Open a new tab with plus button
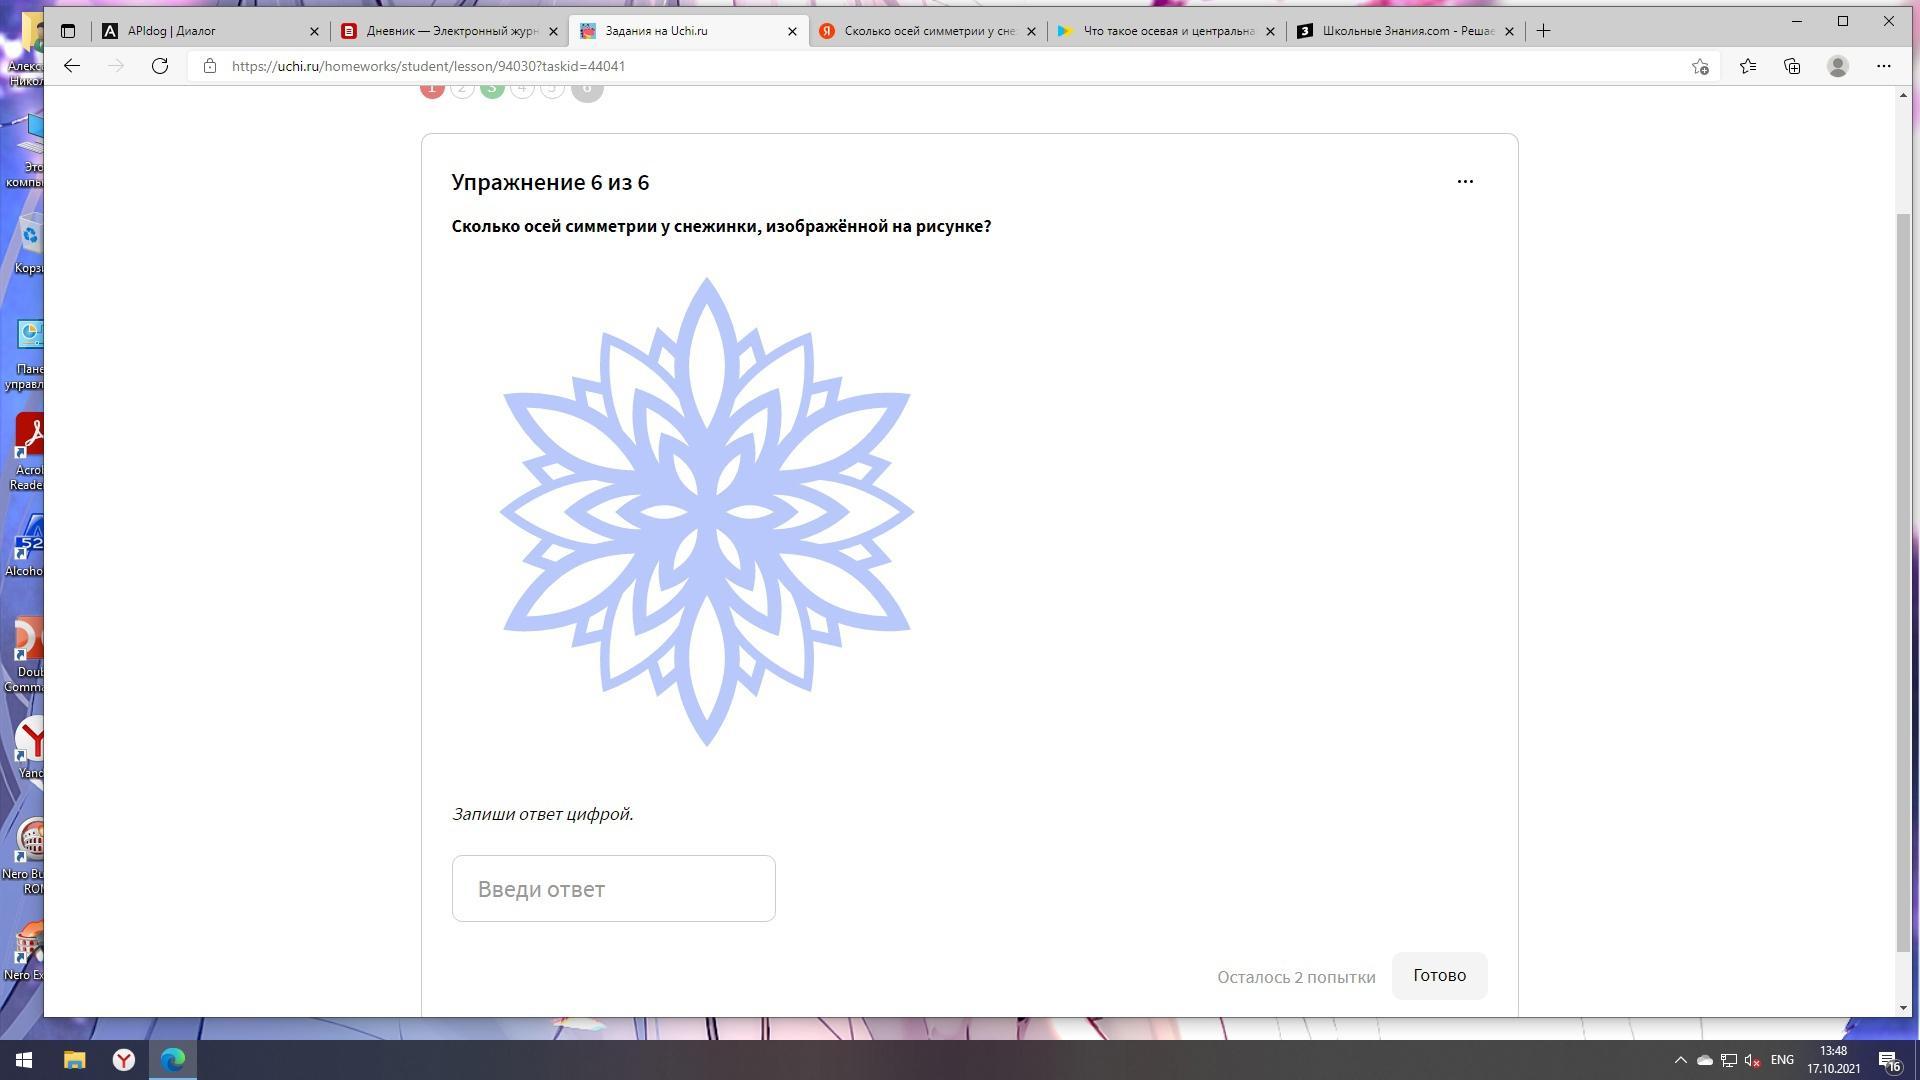The height and width of the screenshot is (1080, 1920). click(x=1543, y=31)
